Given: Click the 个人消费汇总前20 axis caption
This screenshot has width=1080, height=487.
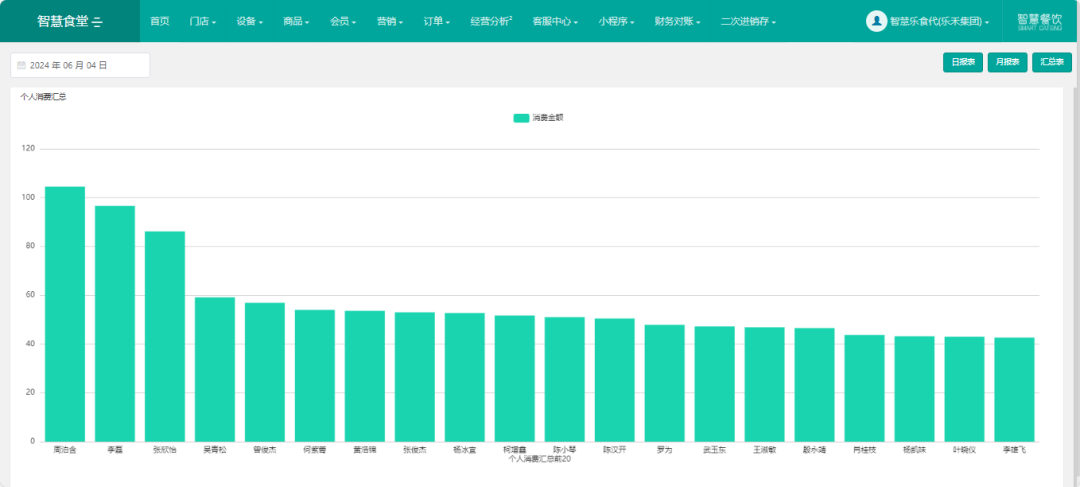Looking at the screenshot, I should pos(540,459).
